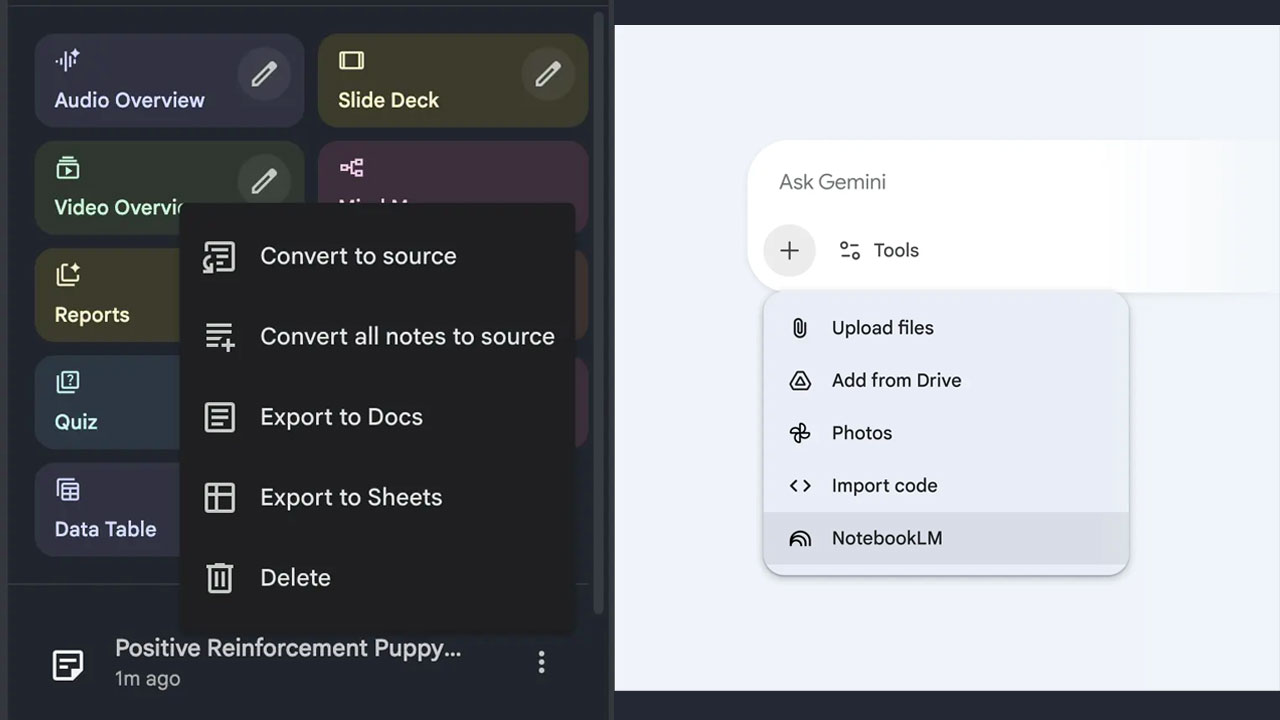Image resolution: width=1280 pixels, height=720 pixels.
Task: Select Convert to source menu option
Action: [x=357, y=256]
